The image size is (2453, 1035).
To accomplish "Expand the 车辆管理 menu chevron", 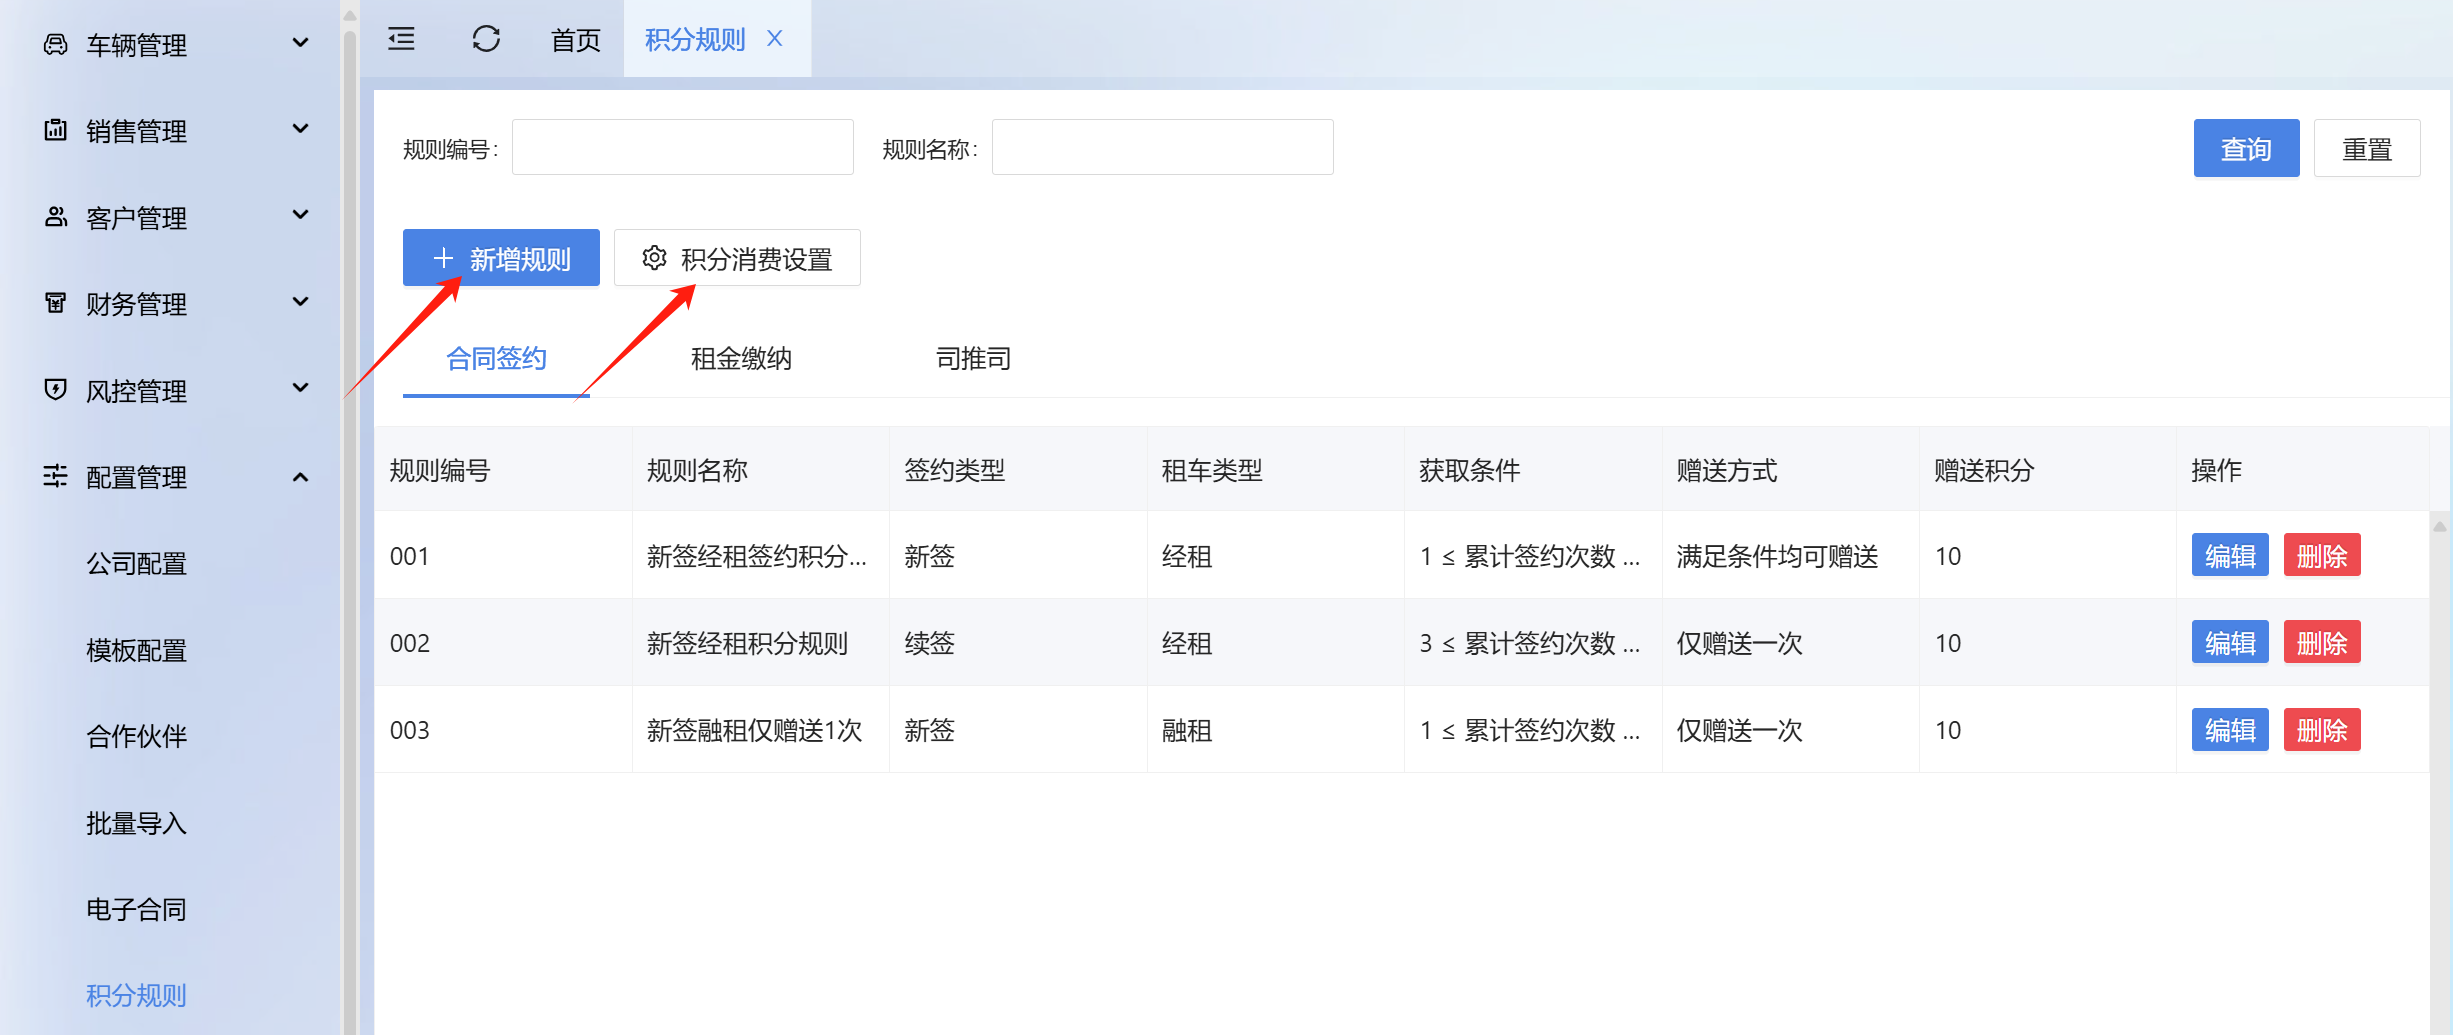I will (x=300, y=43).
